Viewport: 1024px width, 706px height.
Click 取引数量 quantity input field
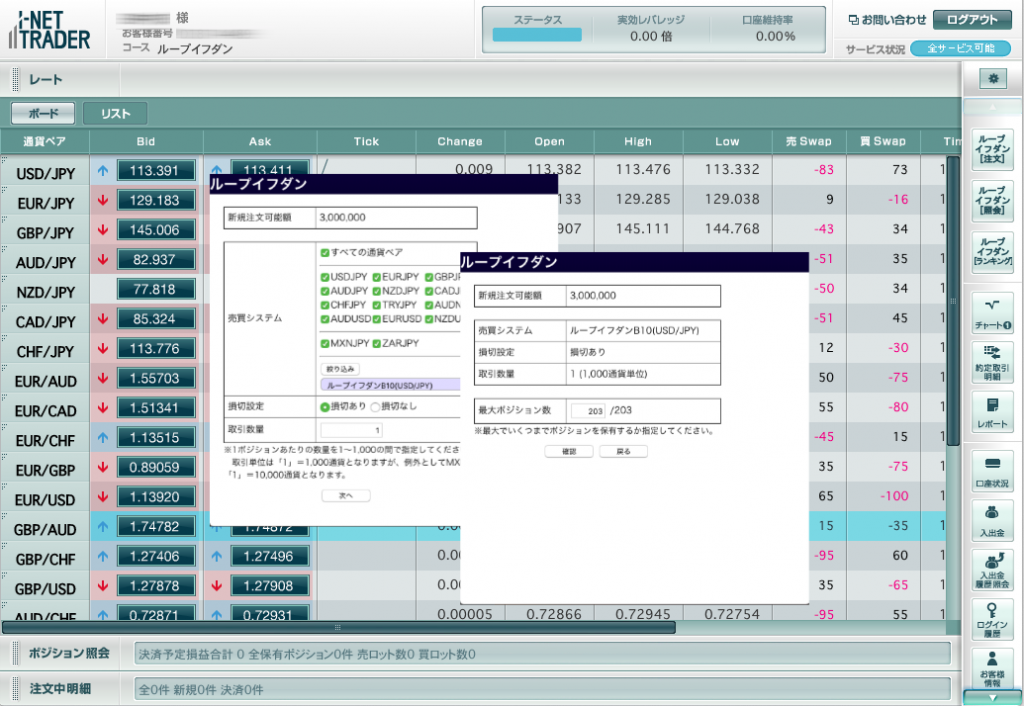(x=351, y=430)
